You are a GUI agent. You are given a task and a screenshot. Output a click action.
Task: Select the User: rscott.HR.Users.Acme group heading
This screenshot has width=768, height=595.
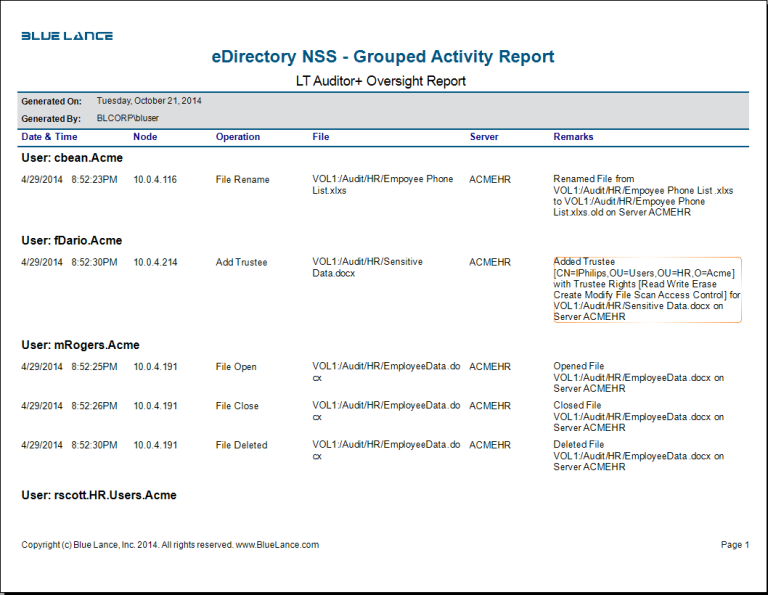(99, 496)
